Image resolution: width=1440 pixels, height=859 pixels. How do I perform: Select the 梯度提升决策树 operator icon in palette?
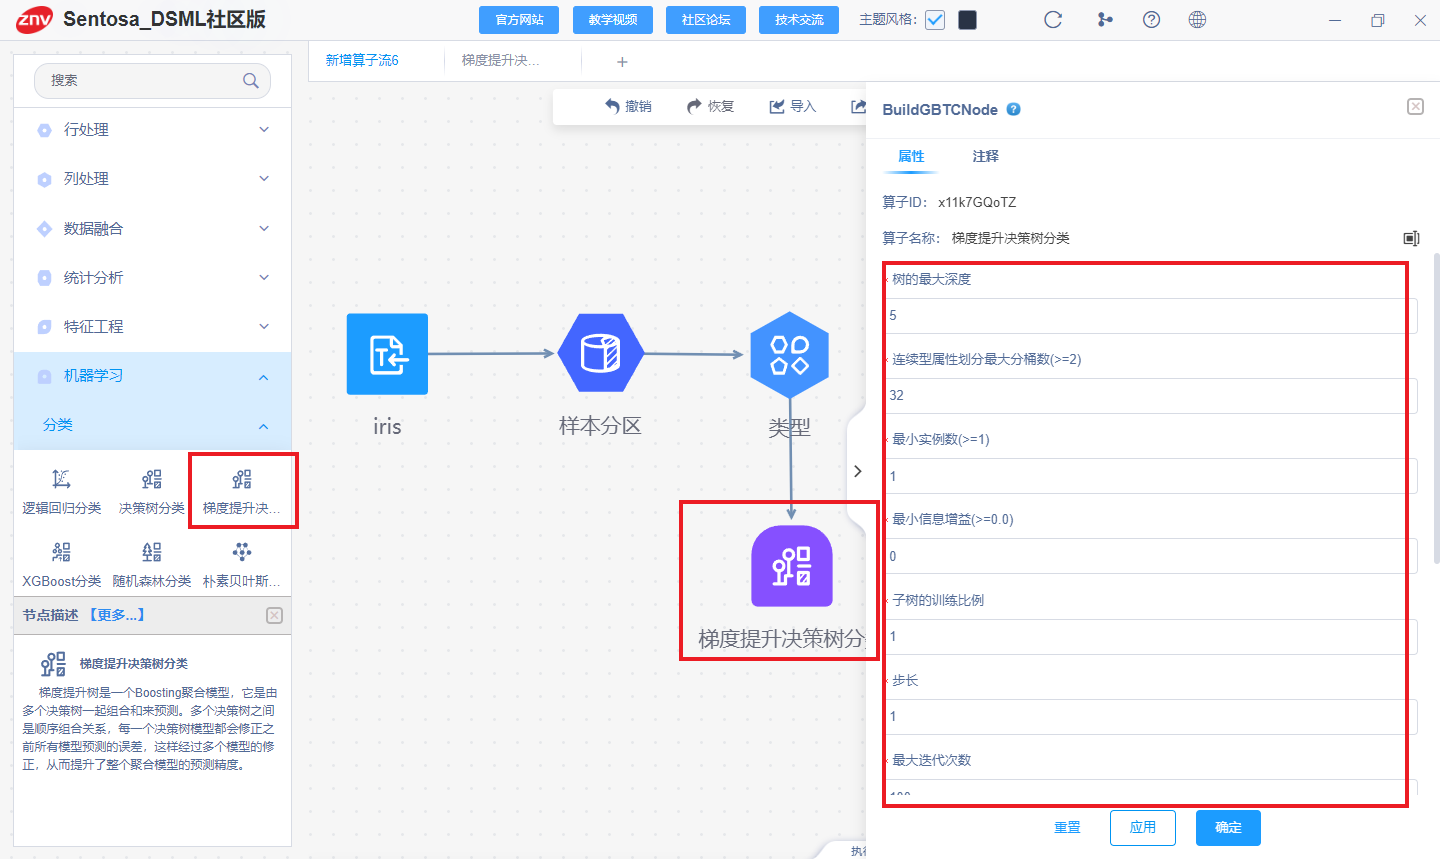[x=242, y=479]
